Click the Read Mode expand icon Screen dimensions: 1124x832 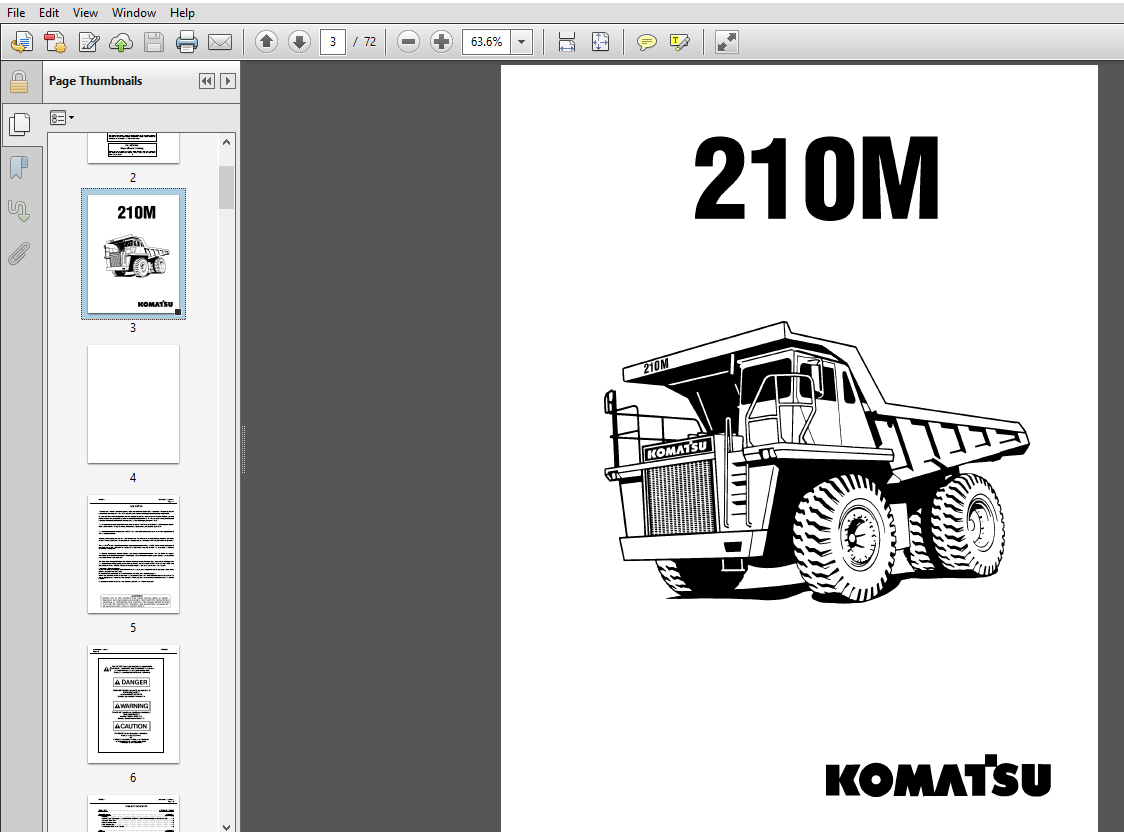[726, 42]
